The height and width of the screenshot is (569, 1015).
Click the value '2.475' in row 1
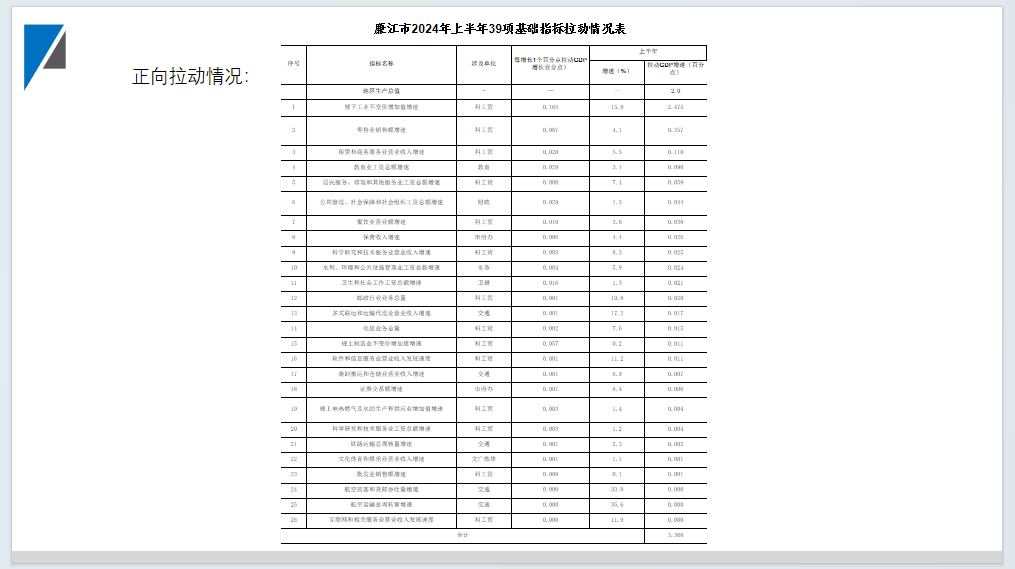pos(675,107)
